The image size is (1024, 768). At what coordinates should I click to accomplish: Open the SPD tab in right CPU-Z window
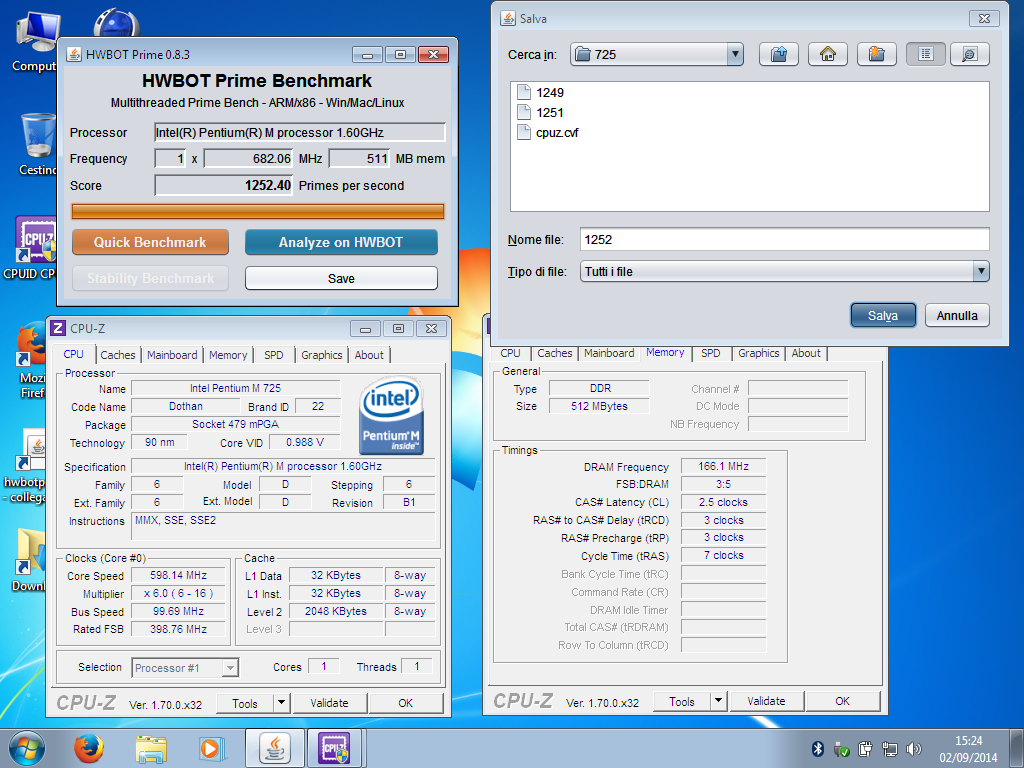[711, 353]
